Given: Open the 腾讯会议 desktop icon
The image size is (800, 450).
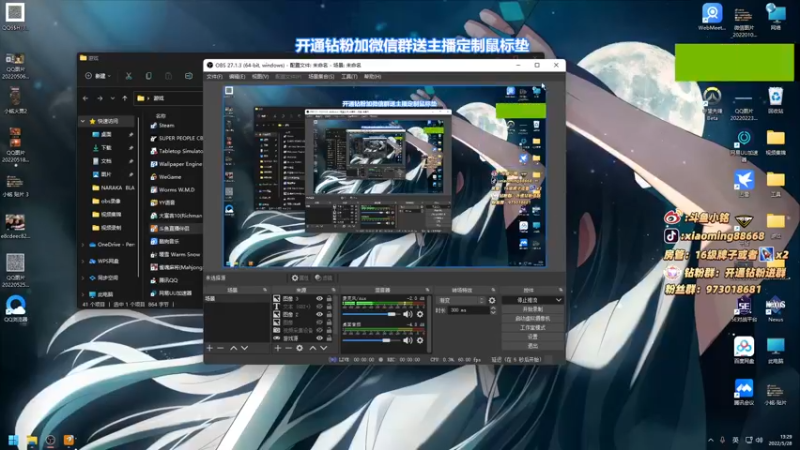Looking at the screenshot, I should pyautogui.click(x=744, y=392).
